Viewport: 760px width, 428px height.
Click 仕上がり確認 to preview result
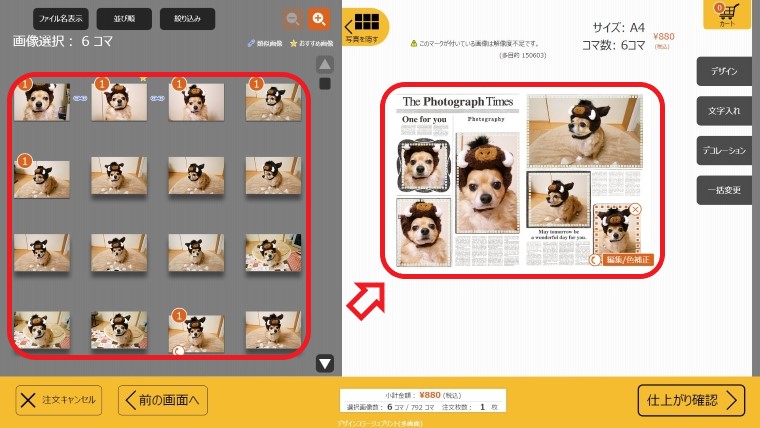coord(691,400)
